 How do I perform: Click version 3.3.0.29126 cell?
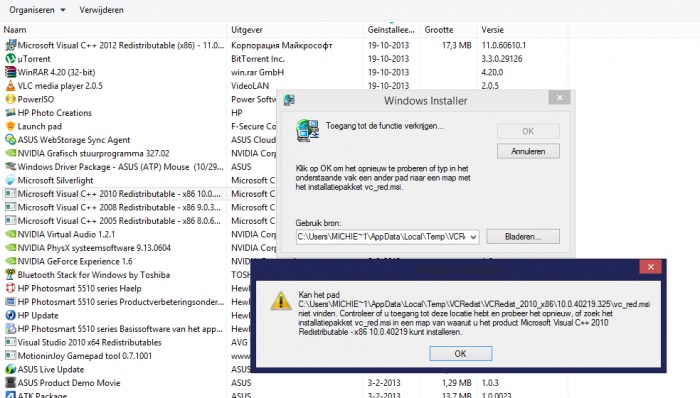pyautogui.click(x=502, y=58)
